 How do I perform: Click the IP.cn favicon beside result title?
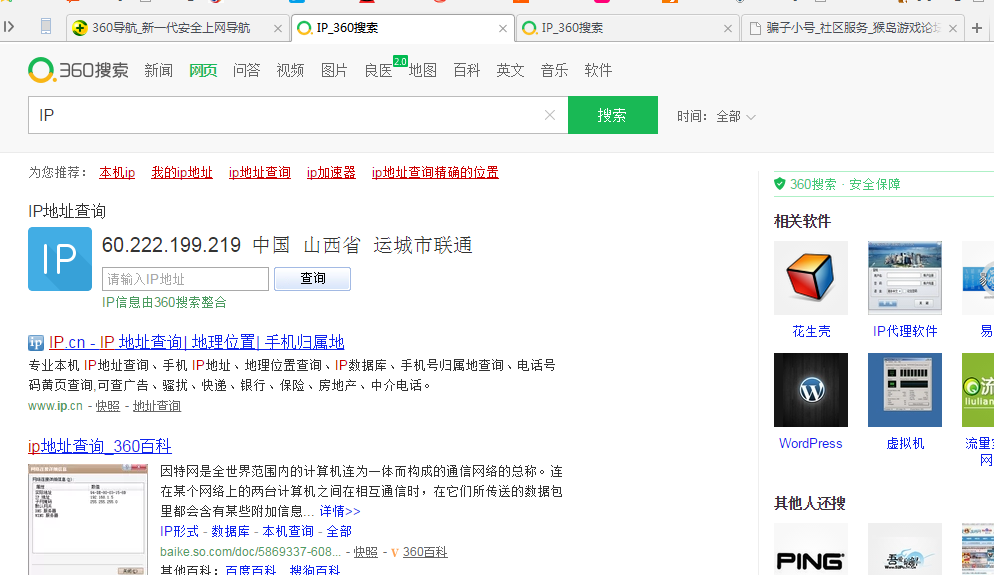pyautogui.click(x=36, y=343)
